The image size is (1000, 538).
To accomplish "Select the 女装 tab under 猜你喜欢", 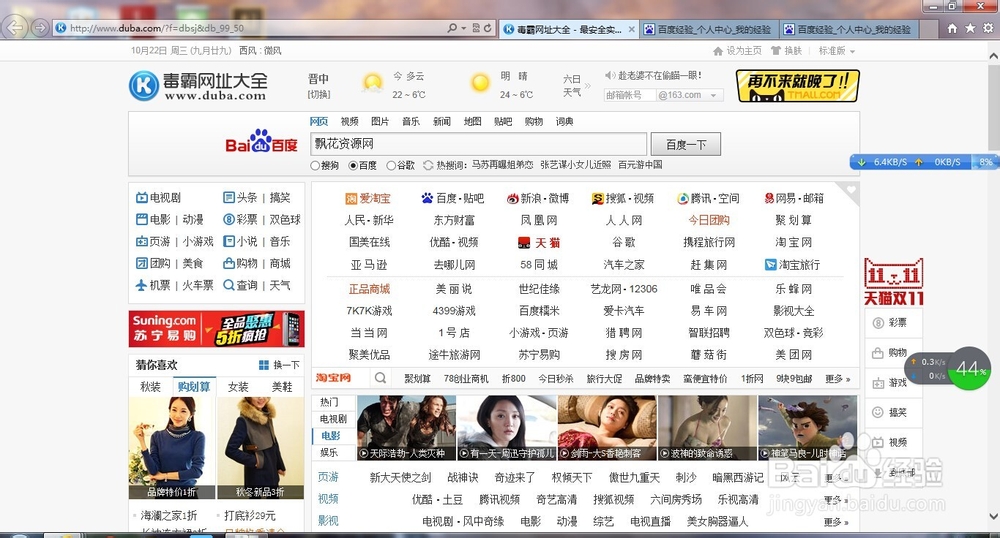I will point(238,387).
